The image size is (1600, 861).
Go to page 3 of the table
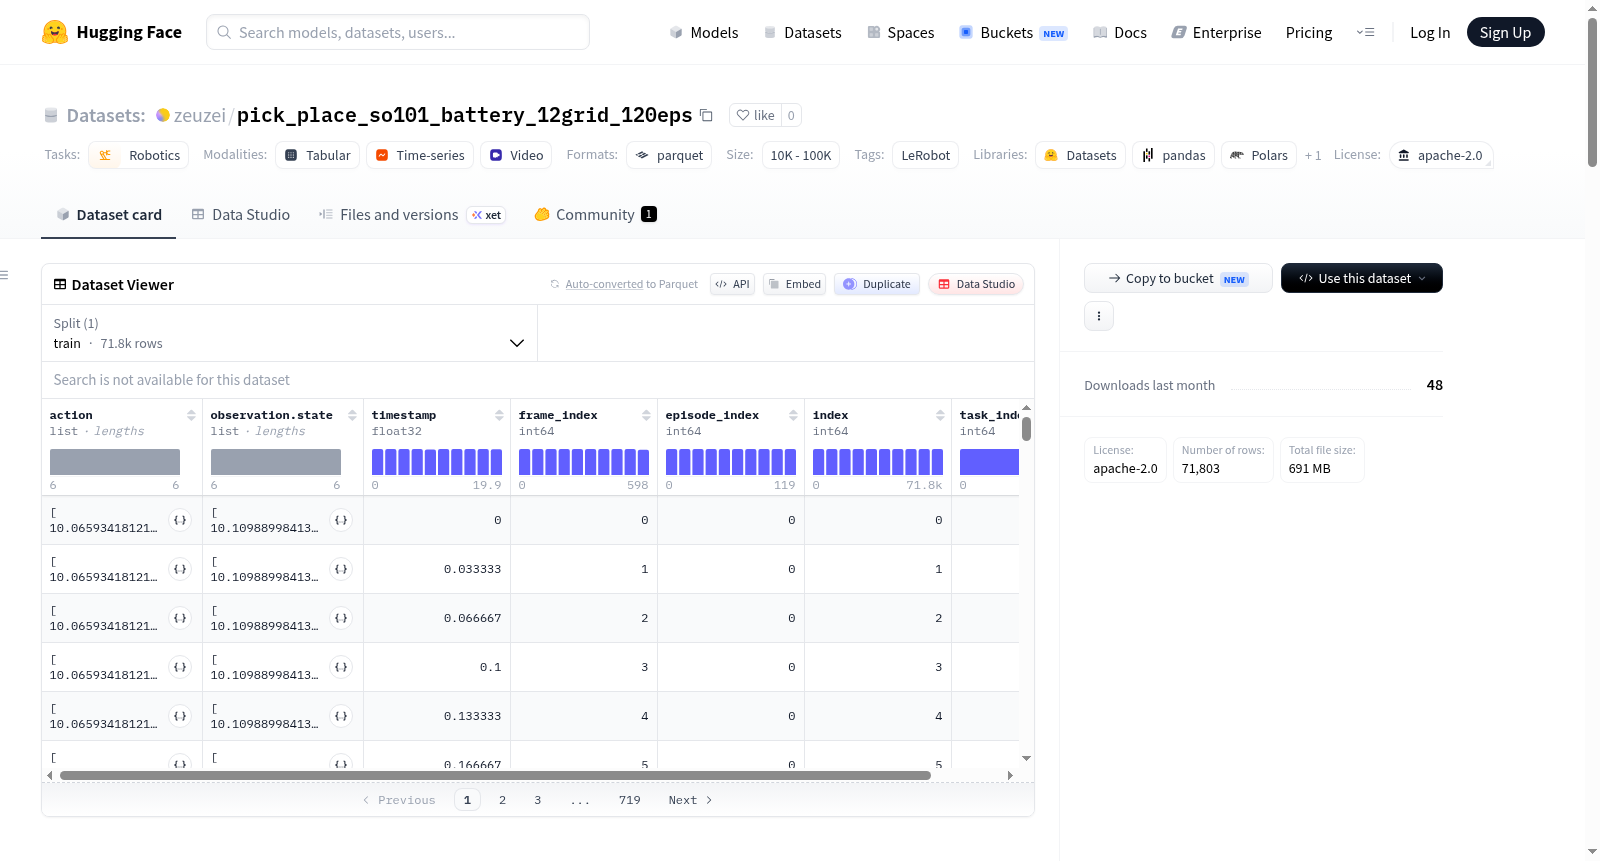click(x=537, y=800)
